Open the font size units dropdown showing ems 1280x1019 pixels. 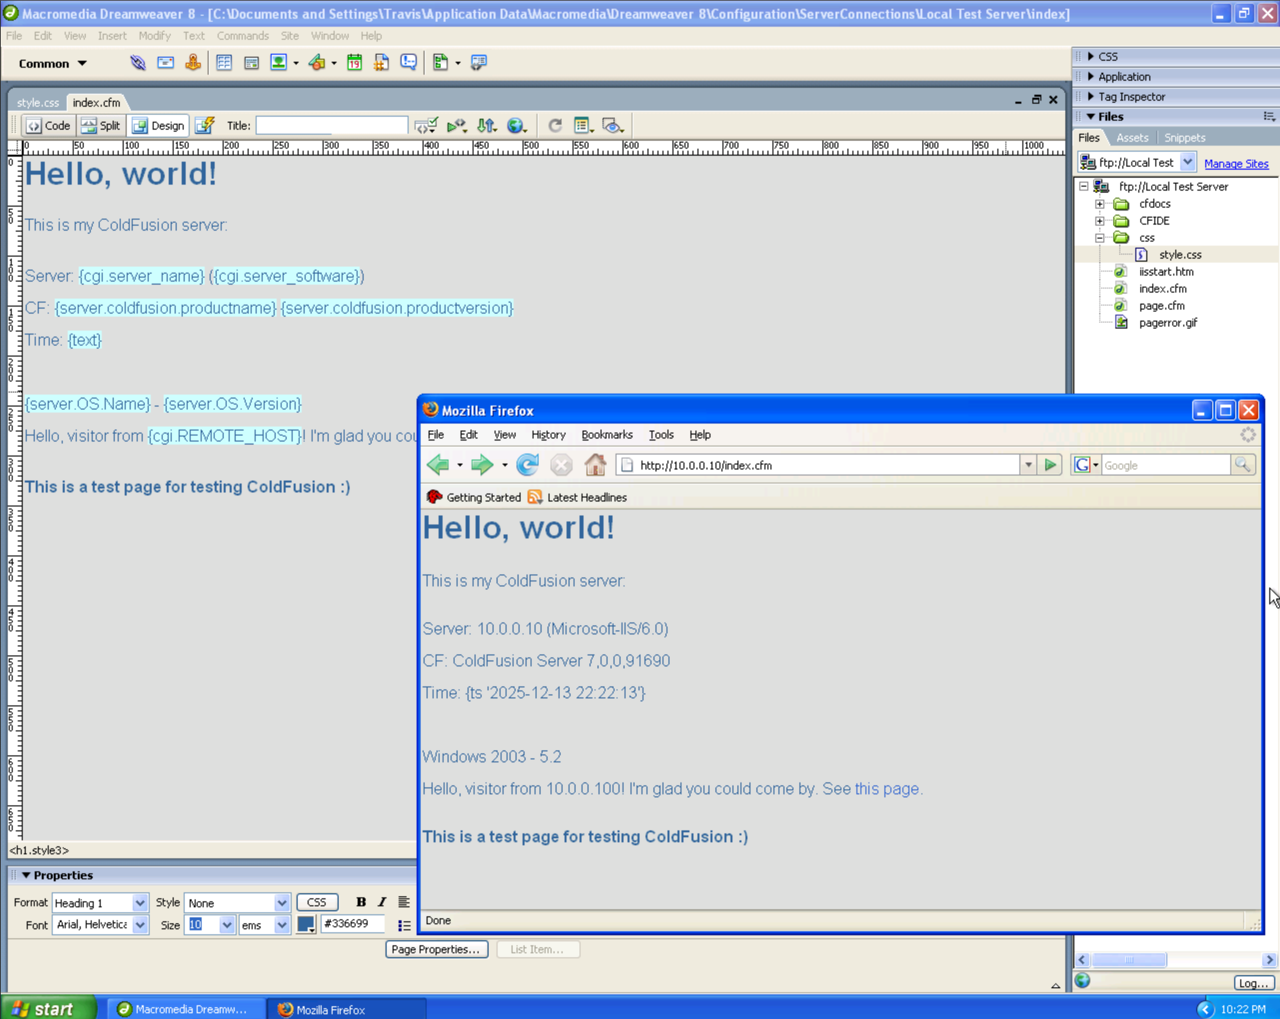pyautogui.click(x=264, y=924)
